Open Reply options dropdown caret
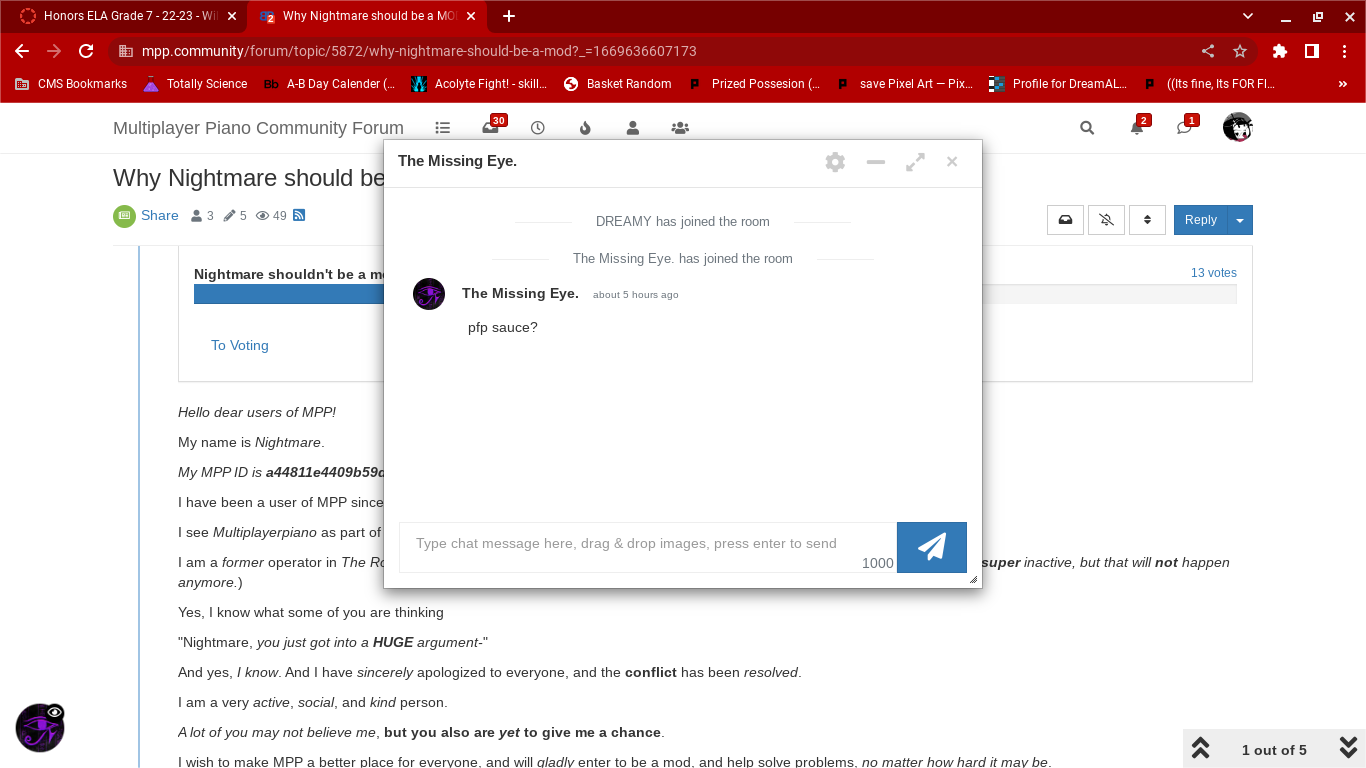Image resolution: width=1366 pixels, height=768 pixels. pyautogui.click(x=1240, y=220)
